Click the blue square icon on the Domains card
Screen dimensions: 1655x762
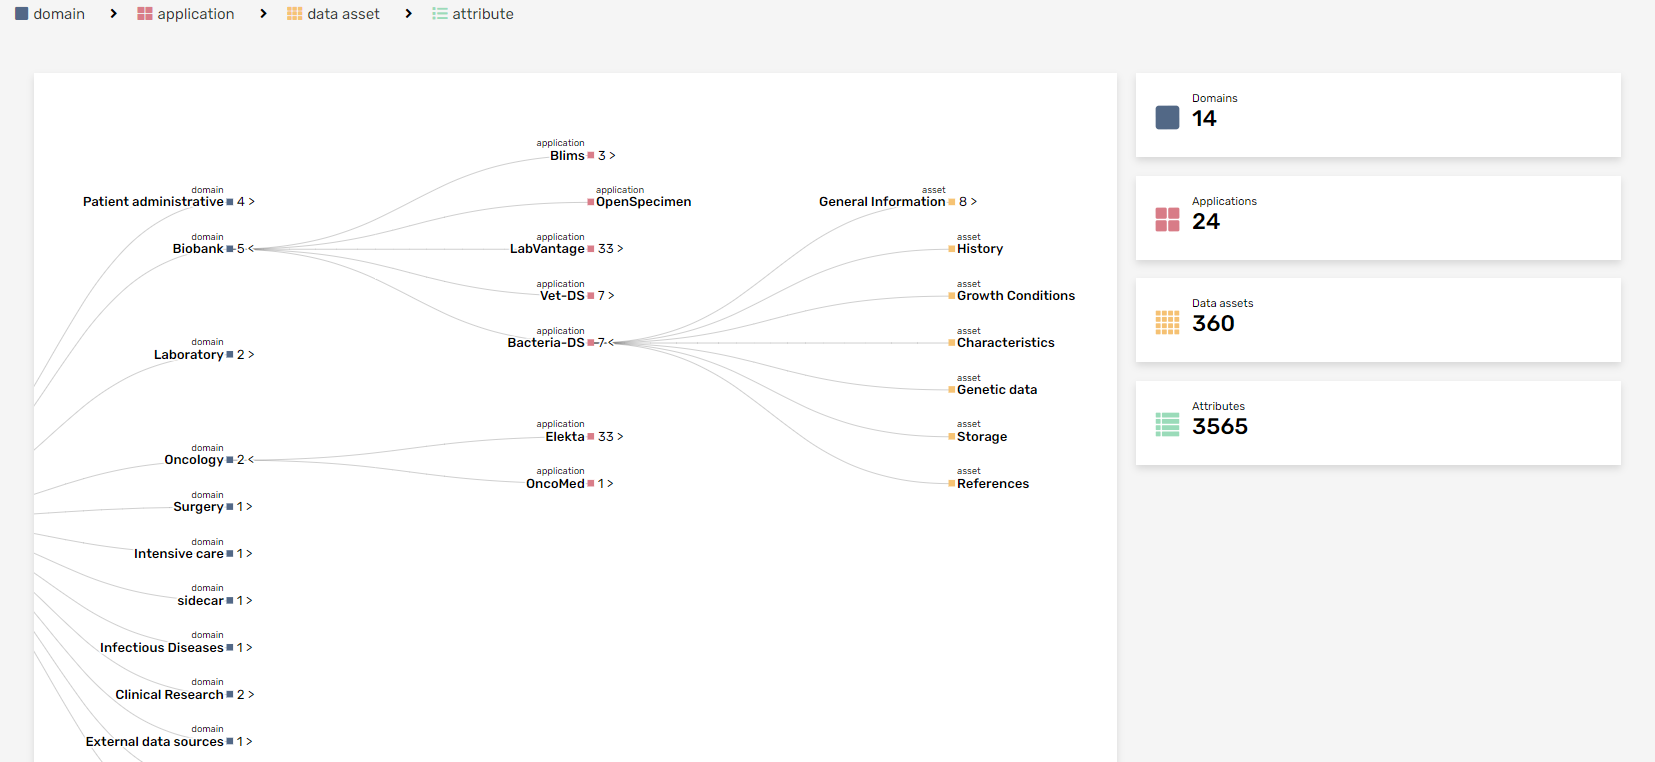click(1167, 117)
